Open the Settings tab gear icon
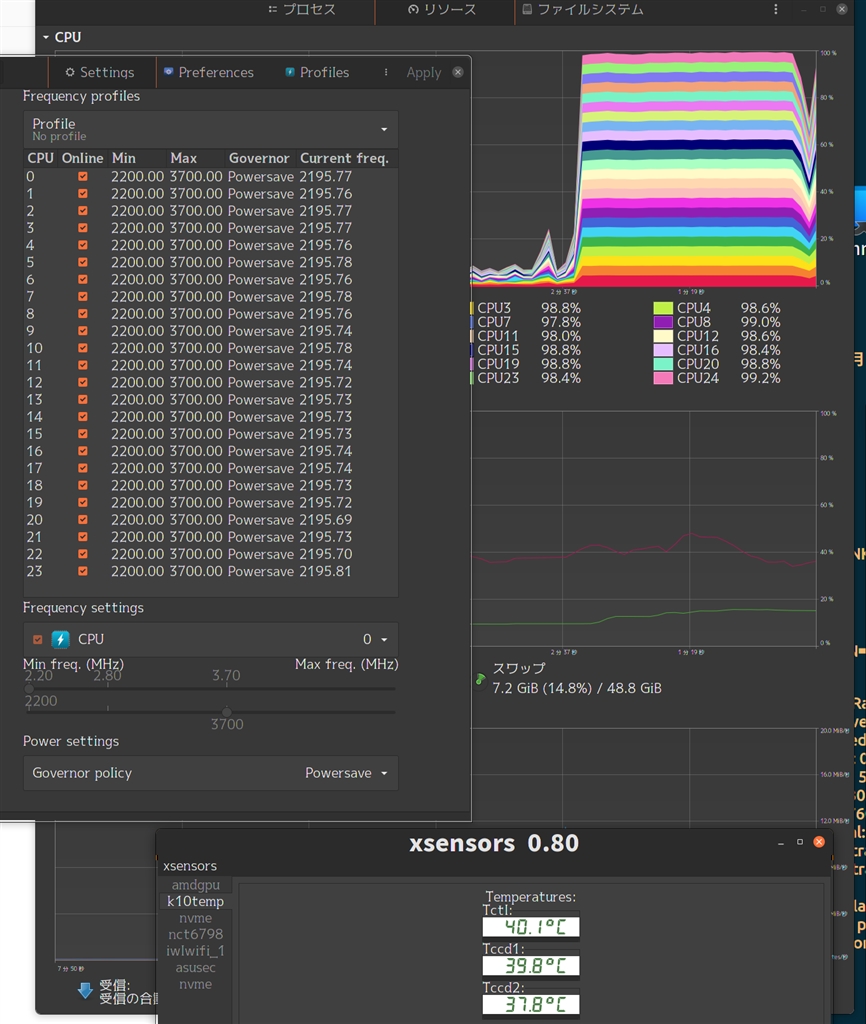 coord(70,73)
